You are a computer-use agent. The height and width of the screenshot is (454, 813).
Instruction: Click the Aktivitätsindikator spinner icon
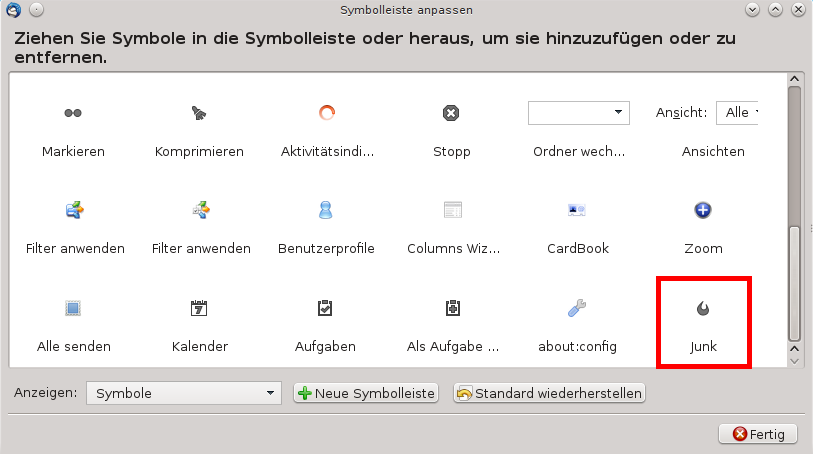pyautogui.click(x=326, y=113)
